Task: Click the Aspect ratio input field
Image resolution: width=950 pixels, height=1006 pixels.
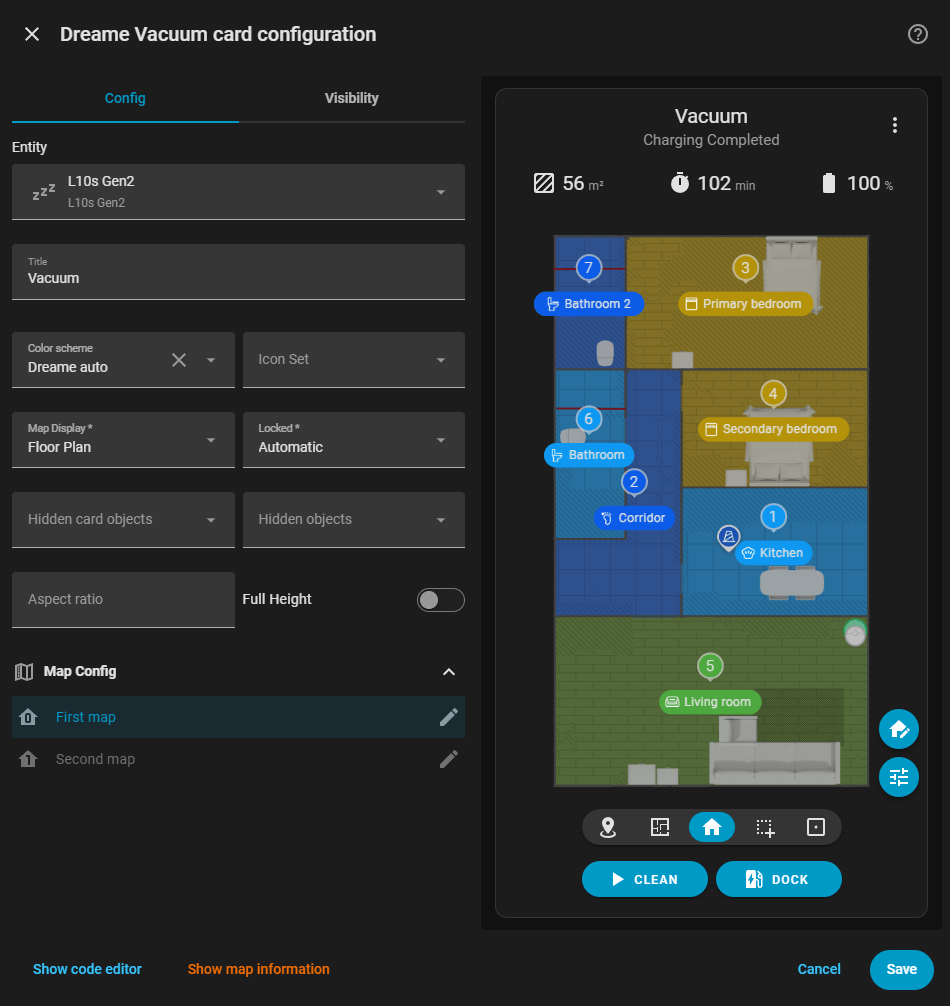Action: [123, 600]
